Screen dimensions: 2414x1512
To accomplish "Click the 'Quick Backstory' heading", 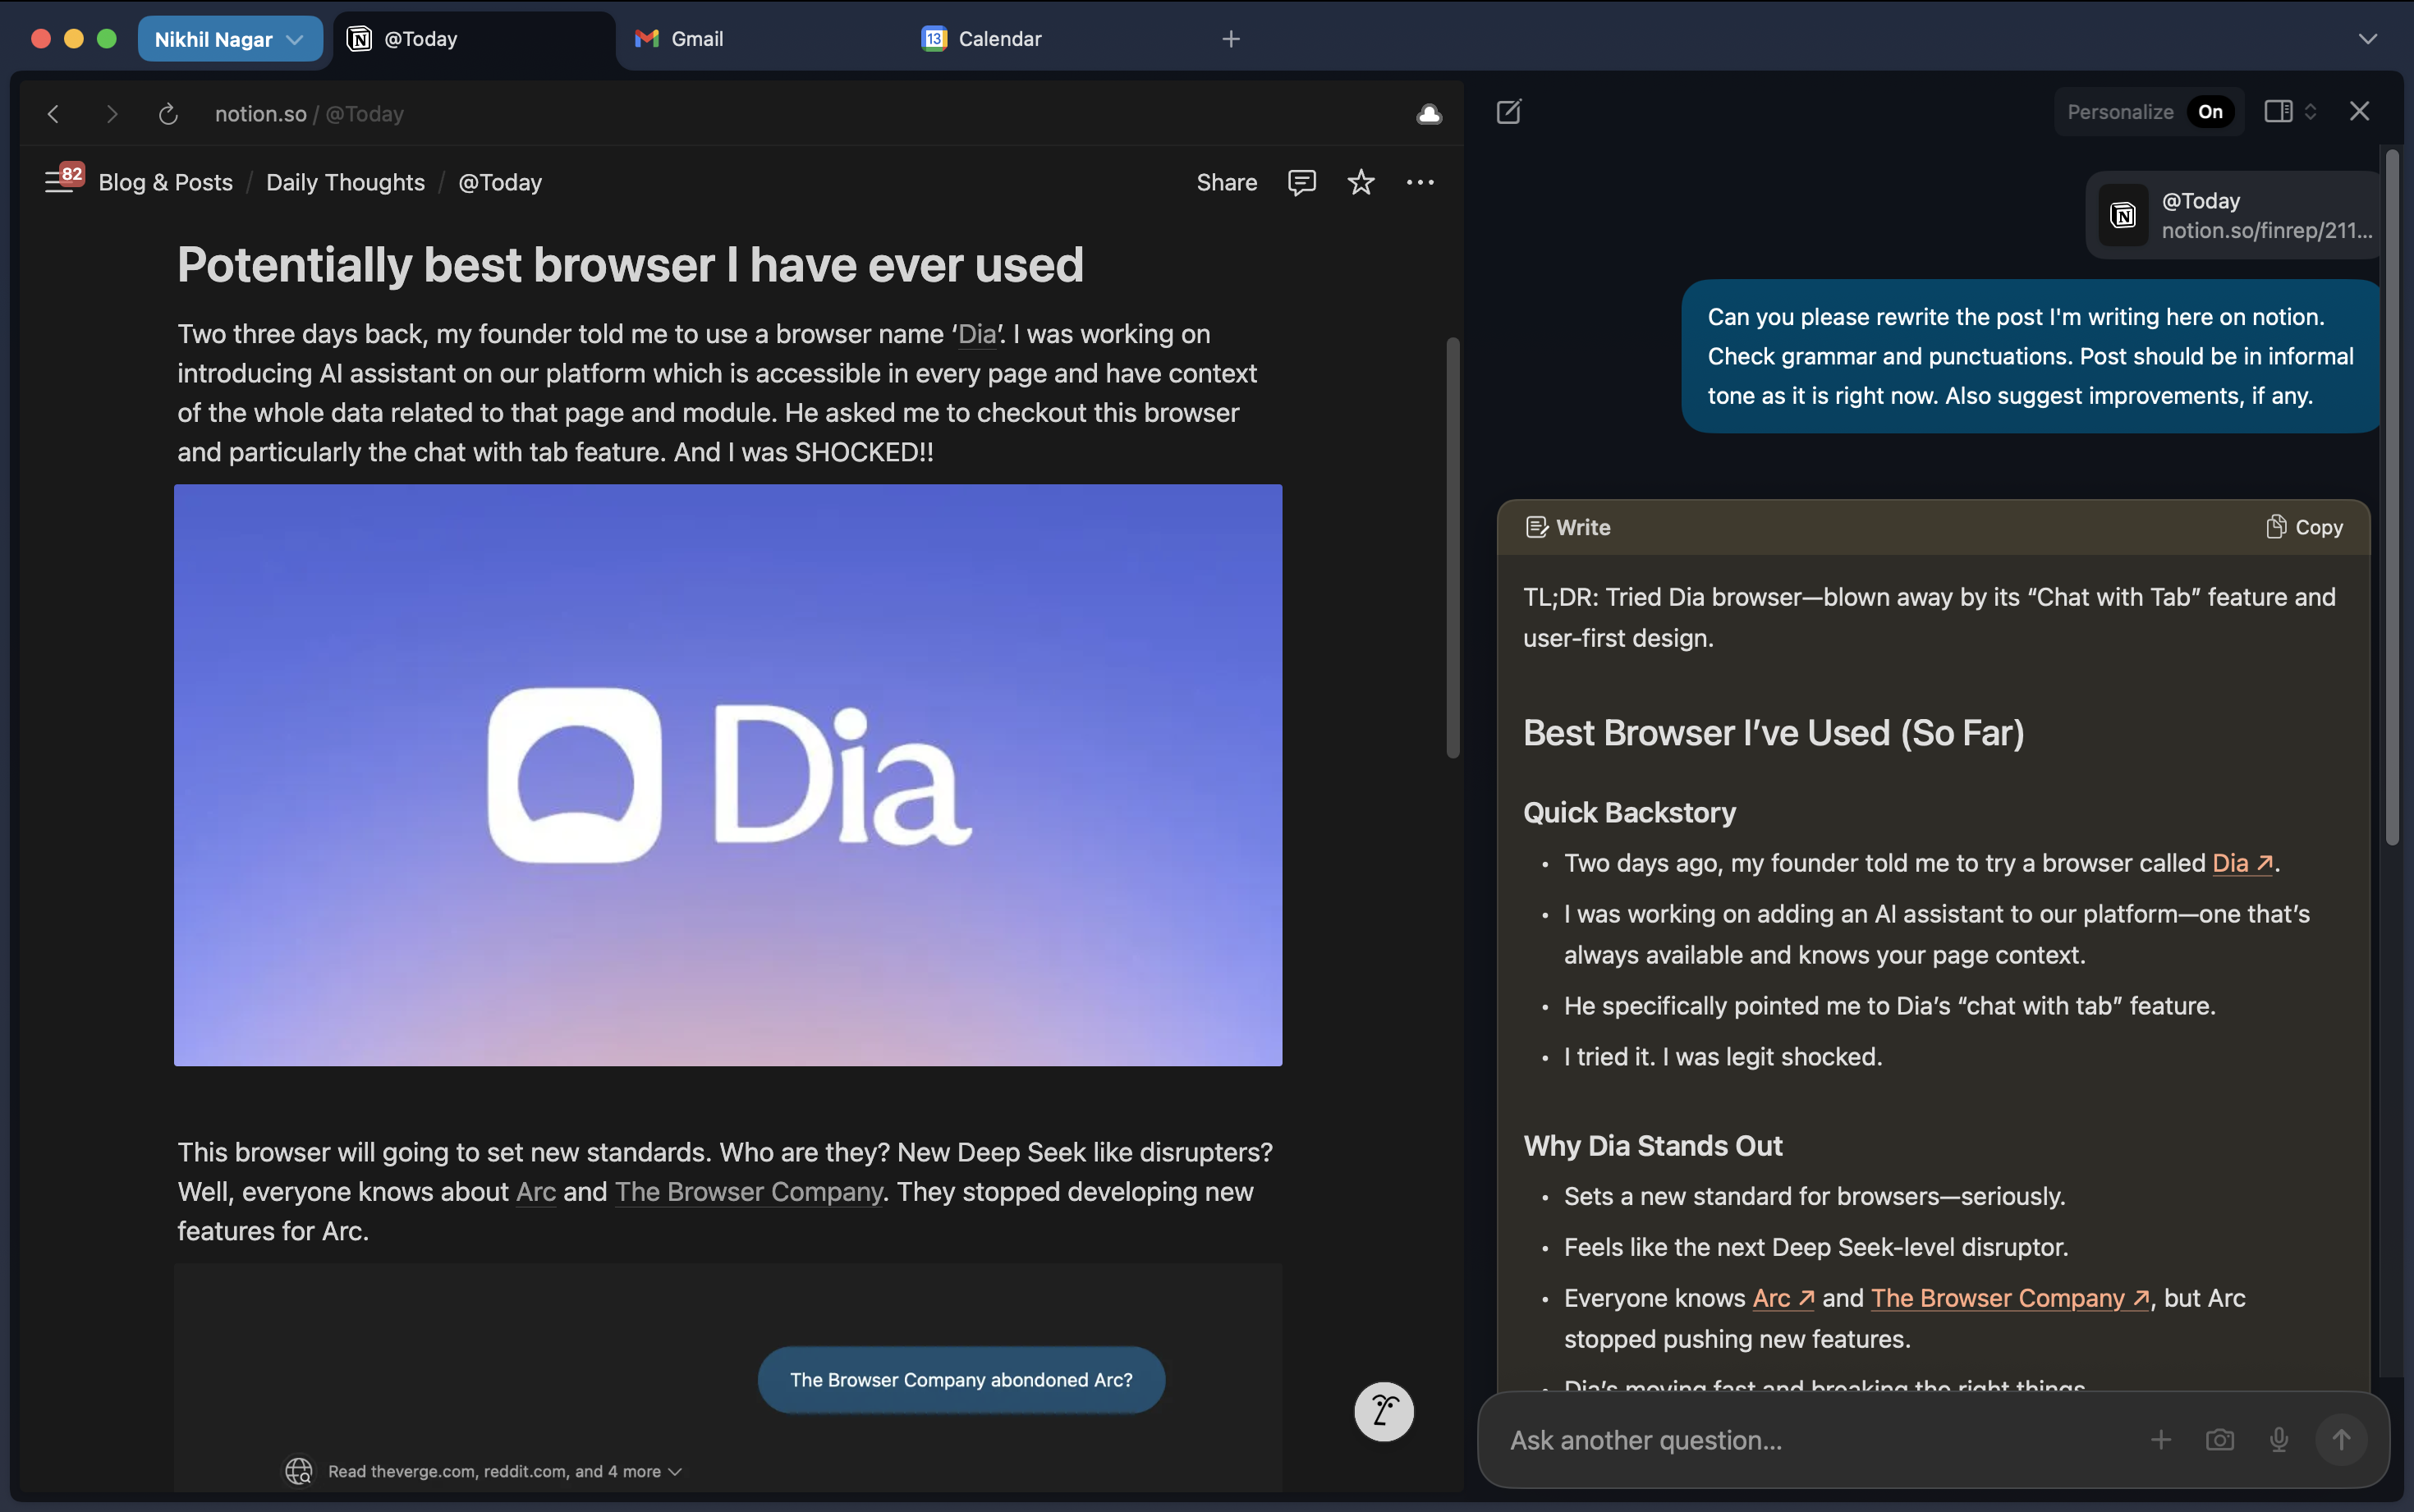I will tap(1629, 812).
